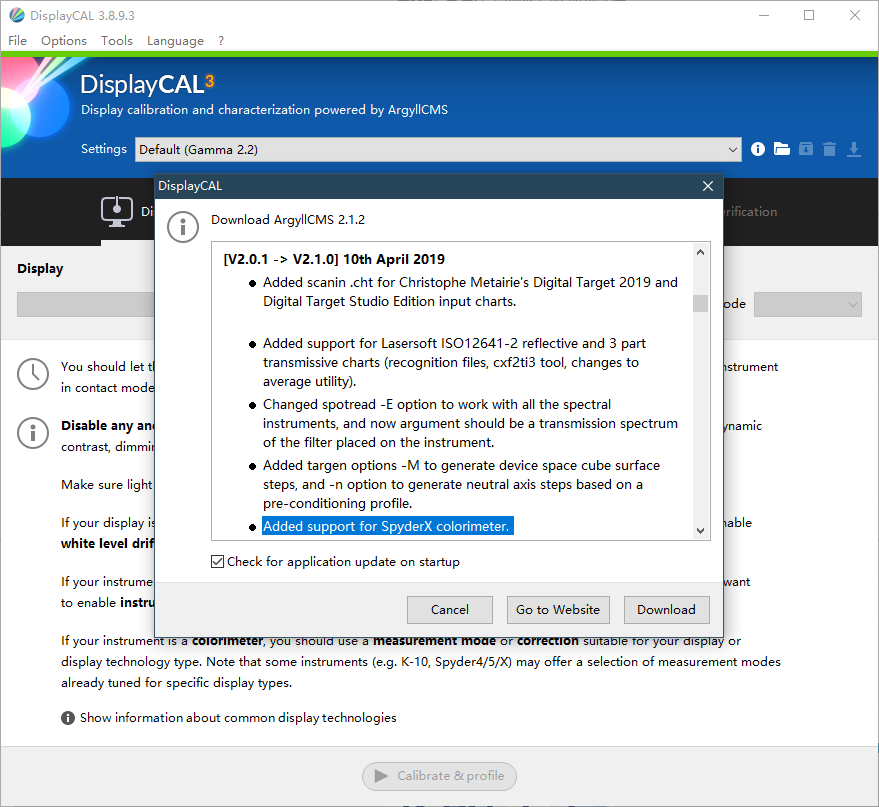Click the install profile icon
The width and height of the screenshot is (879, 807).
[x=806, y=149]
